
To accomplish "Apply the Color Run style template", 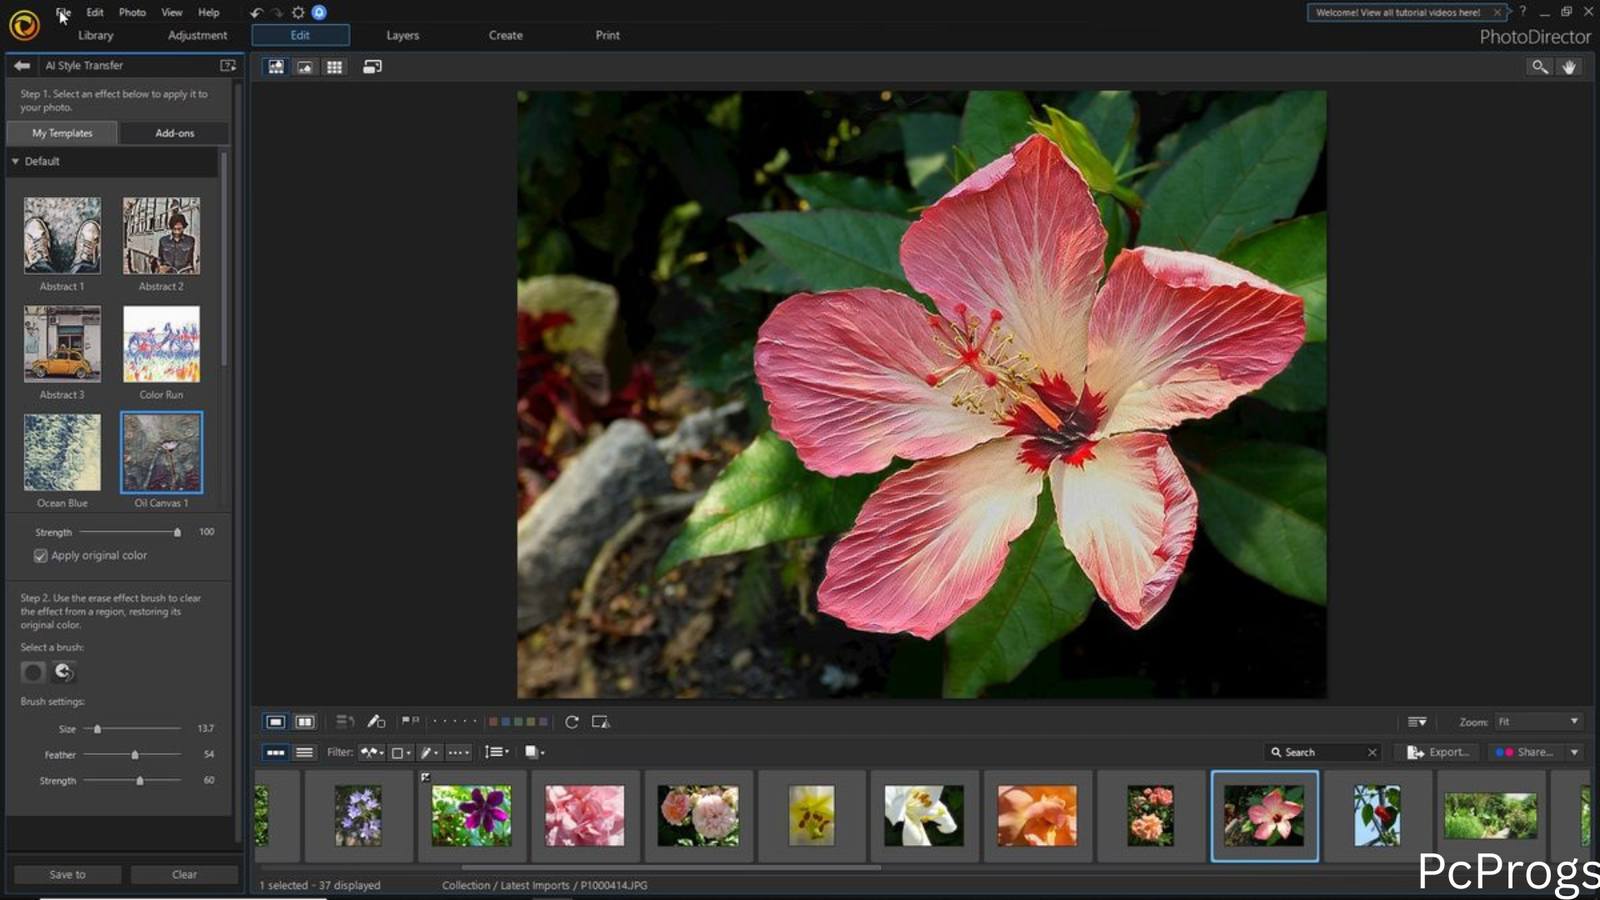I will (x=161, y=344).
